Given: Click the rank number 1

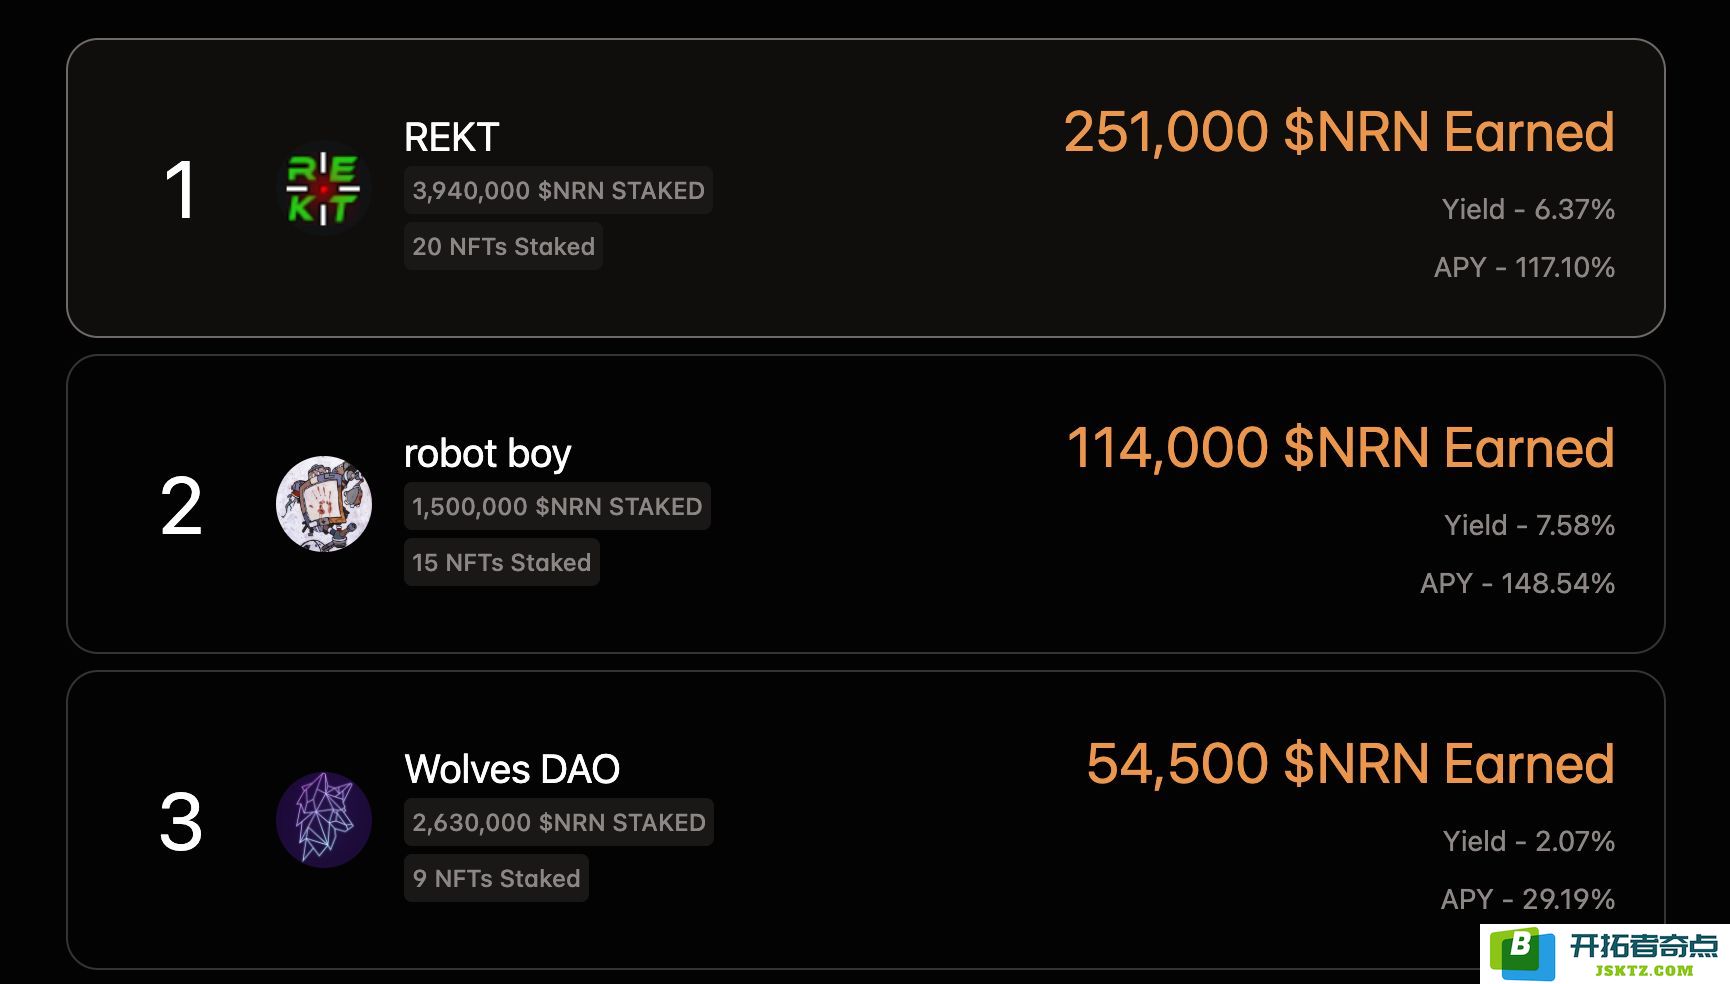Looking at the screenshot, I should [180, 190].
